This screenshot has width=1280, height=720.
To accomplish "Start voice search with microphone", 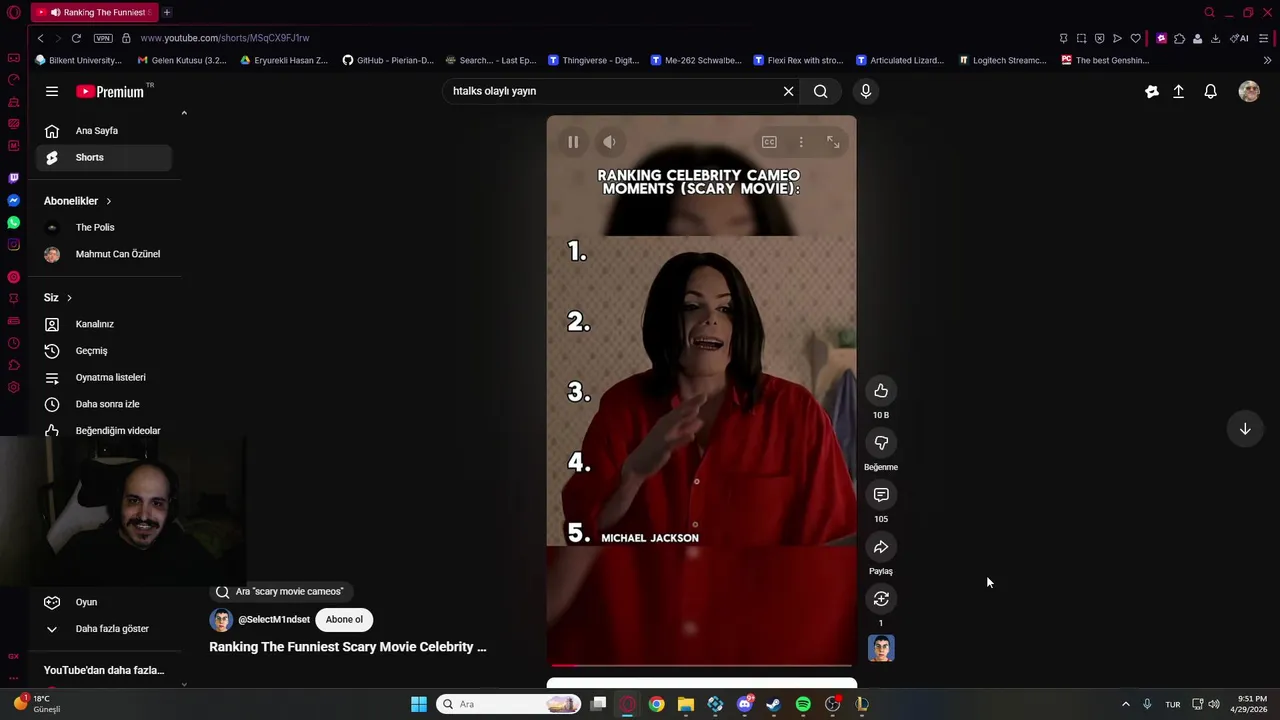I will pos(866,91).
